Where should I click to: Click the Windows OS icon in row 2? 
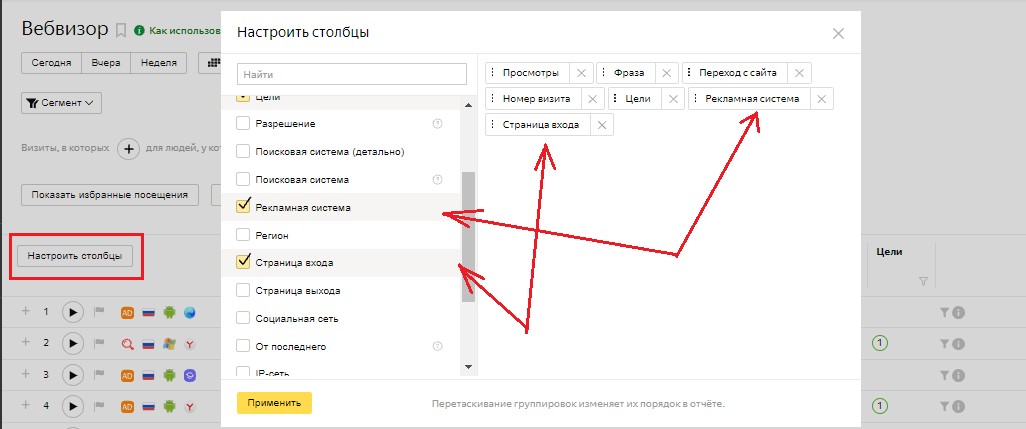pyautogui.click(x=169, y=343)
